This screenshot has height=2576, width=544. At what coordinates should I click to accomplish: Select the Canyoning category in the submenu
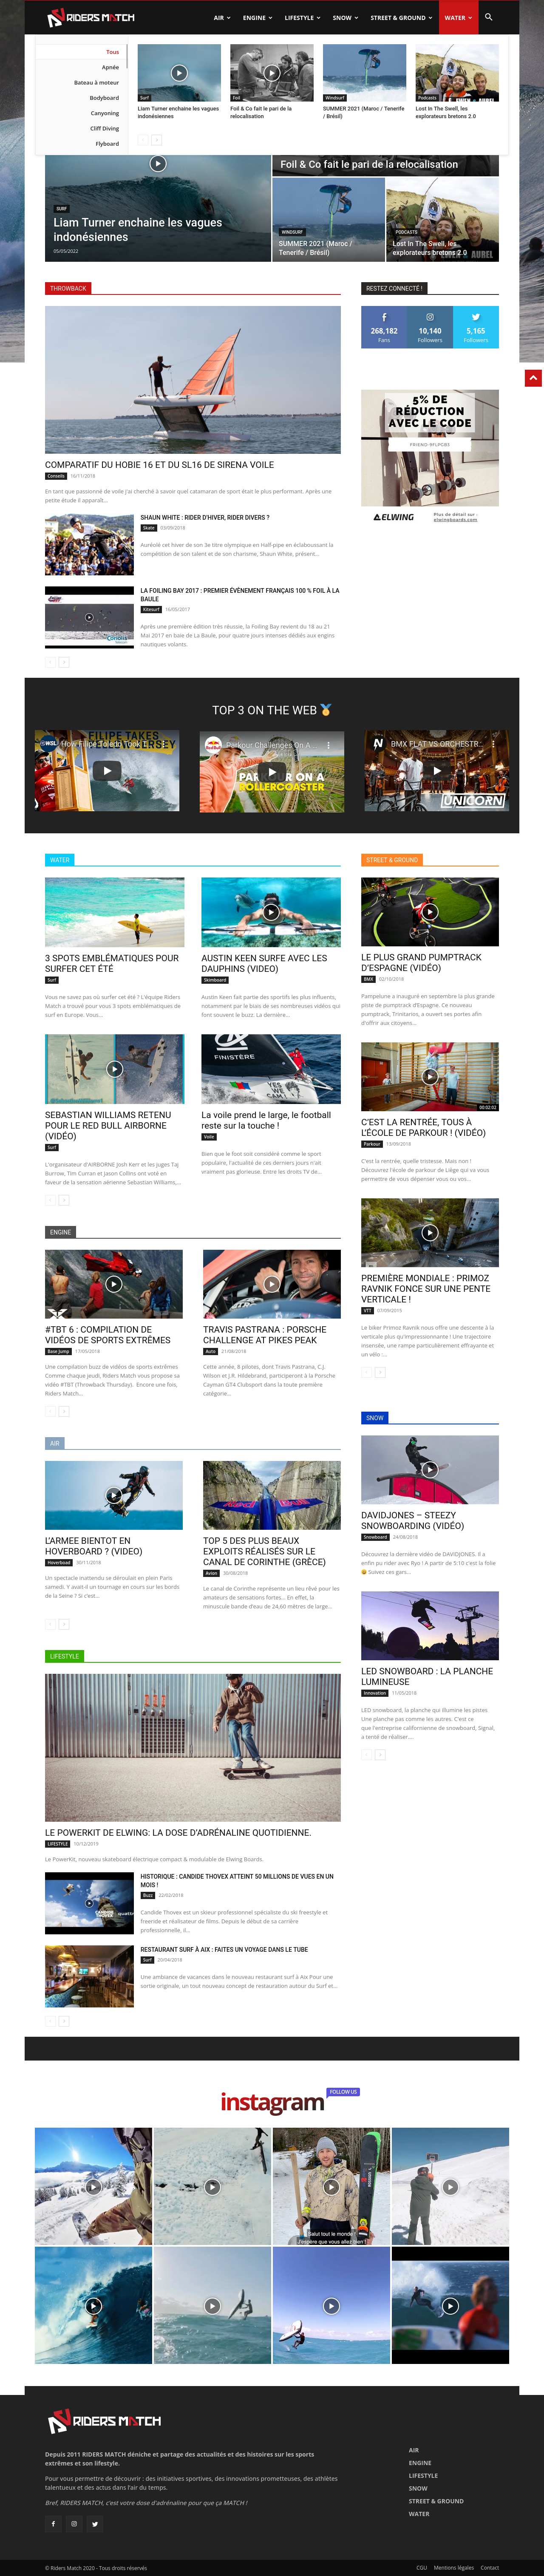point(105,113)
